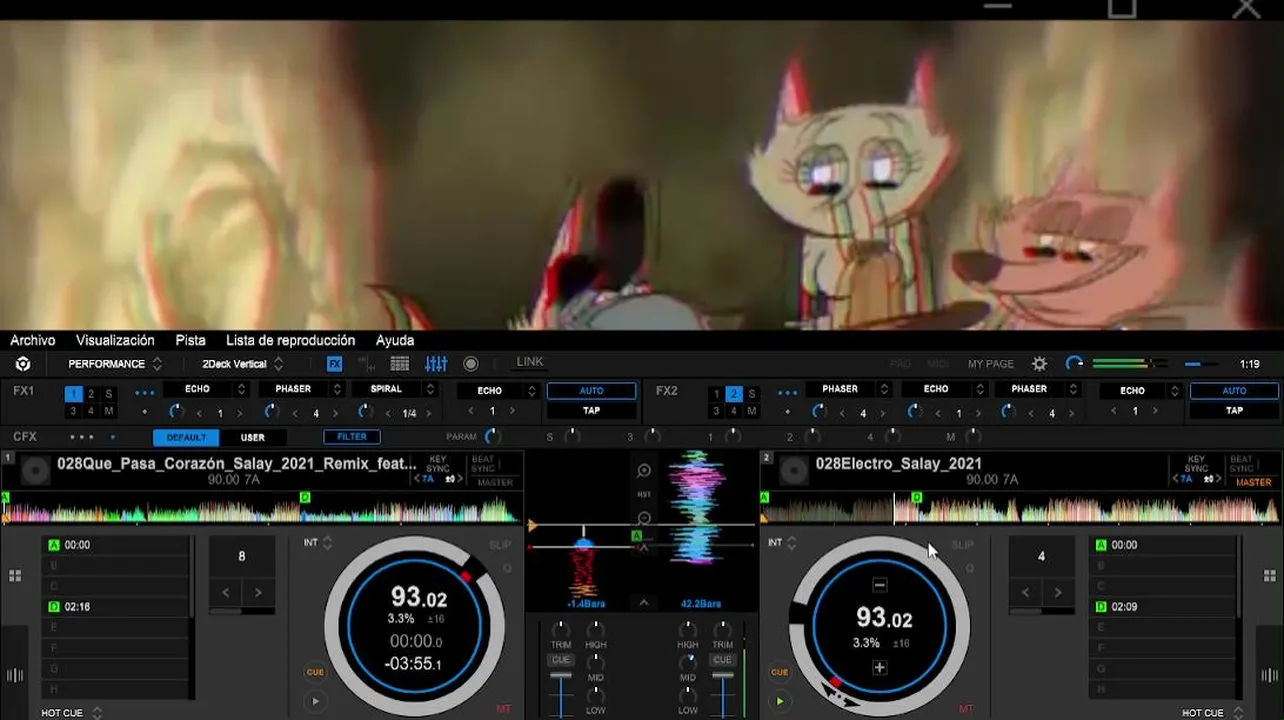
Task: Open Lista de reproducción menu
Action: (290, 340)
